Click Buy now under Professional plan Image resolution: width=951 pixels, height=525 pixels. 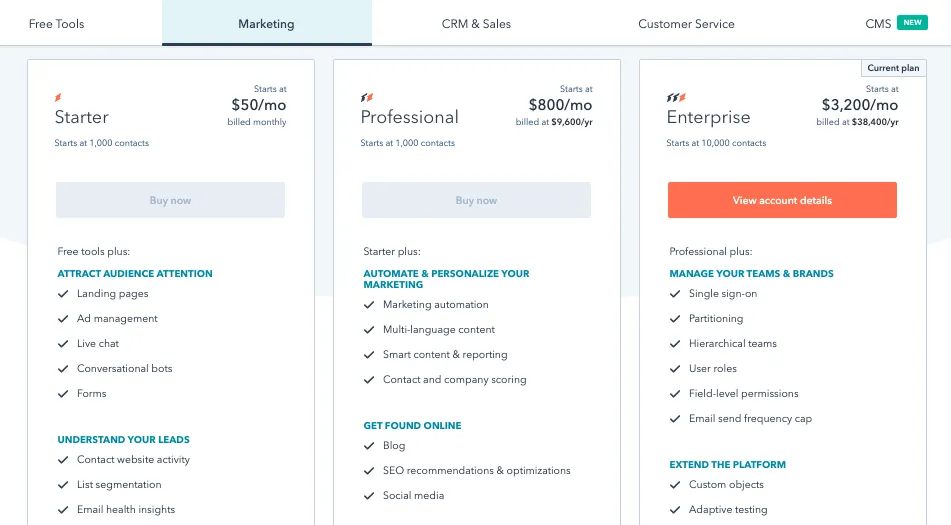point(476,200)
